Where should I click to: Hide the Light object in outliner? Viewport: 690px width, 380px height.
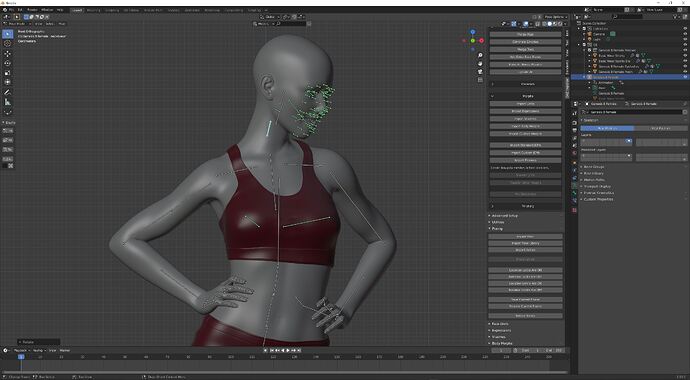tap(685, 39)
